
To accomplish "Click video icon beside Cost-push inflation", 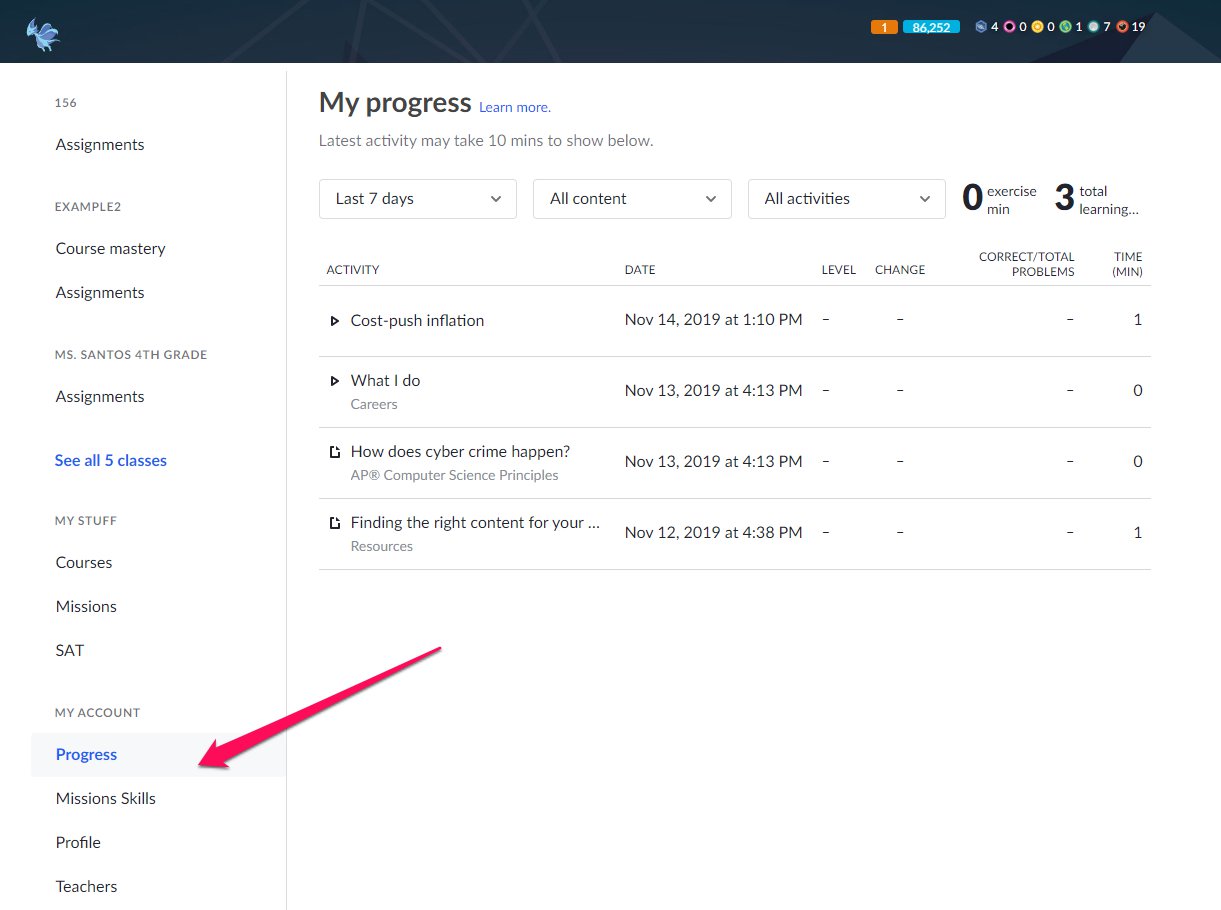I will point(335,321).
